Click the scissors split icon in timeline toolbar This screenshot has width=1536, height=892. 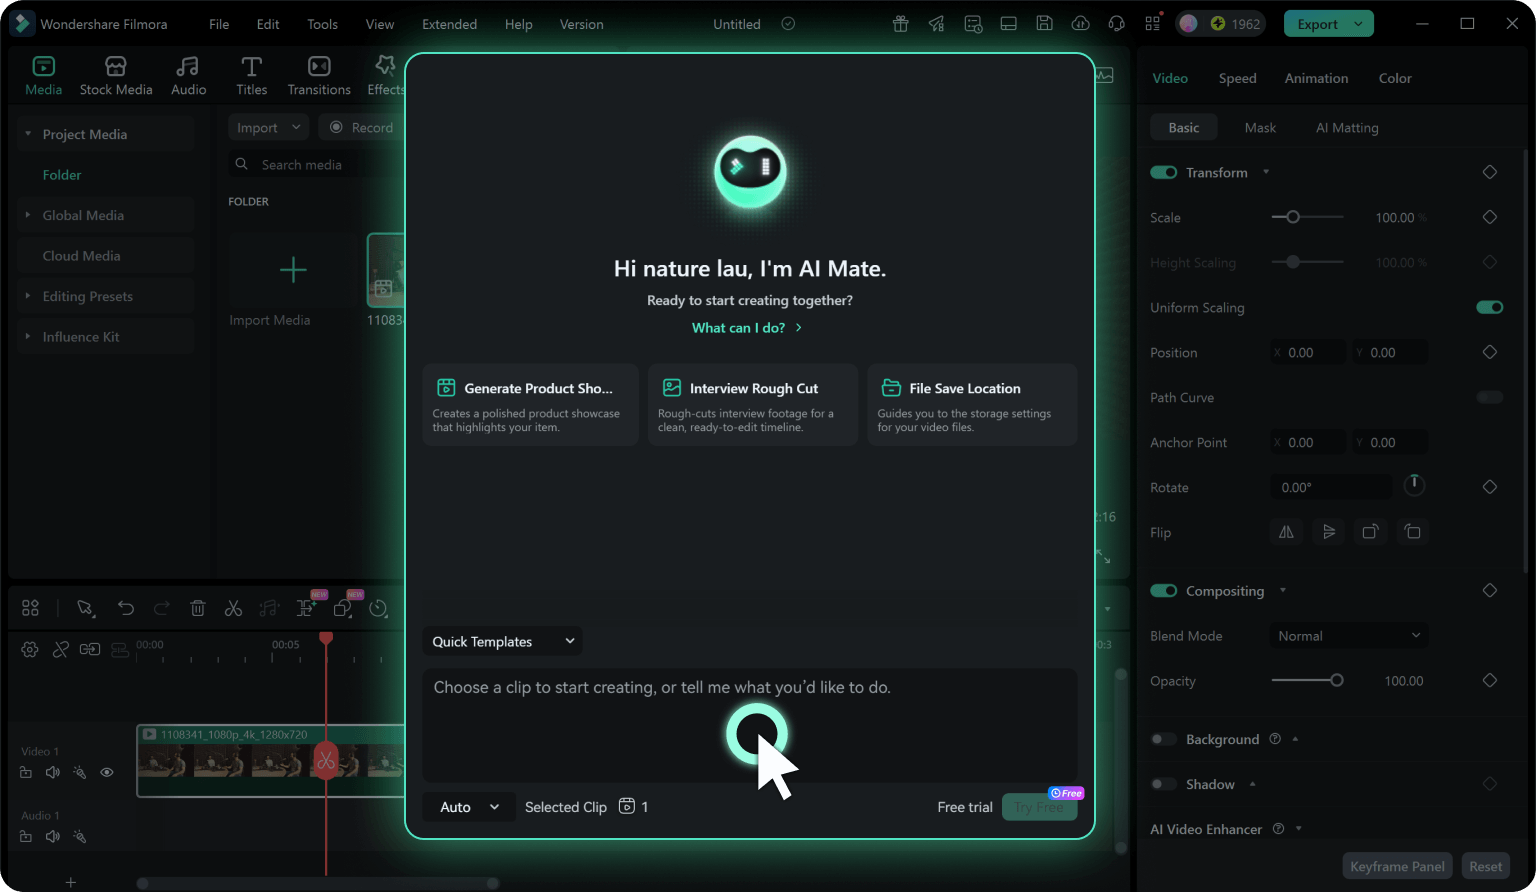tap(233, 608)
